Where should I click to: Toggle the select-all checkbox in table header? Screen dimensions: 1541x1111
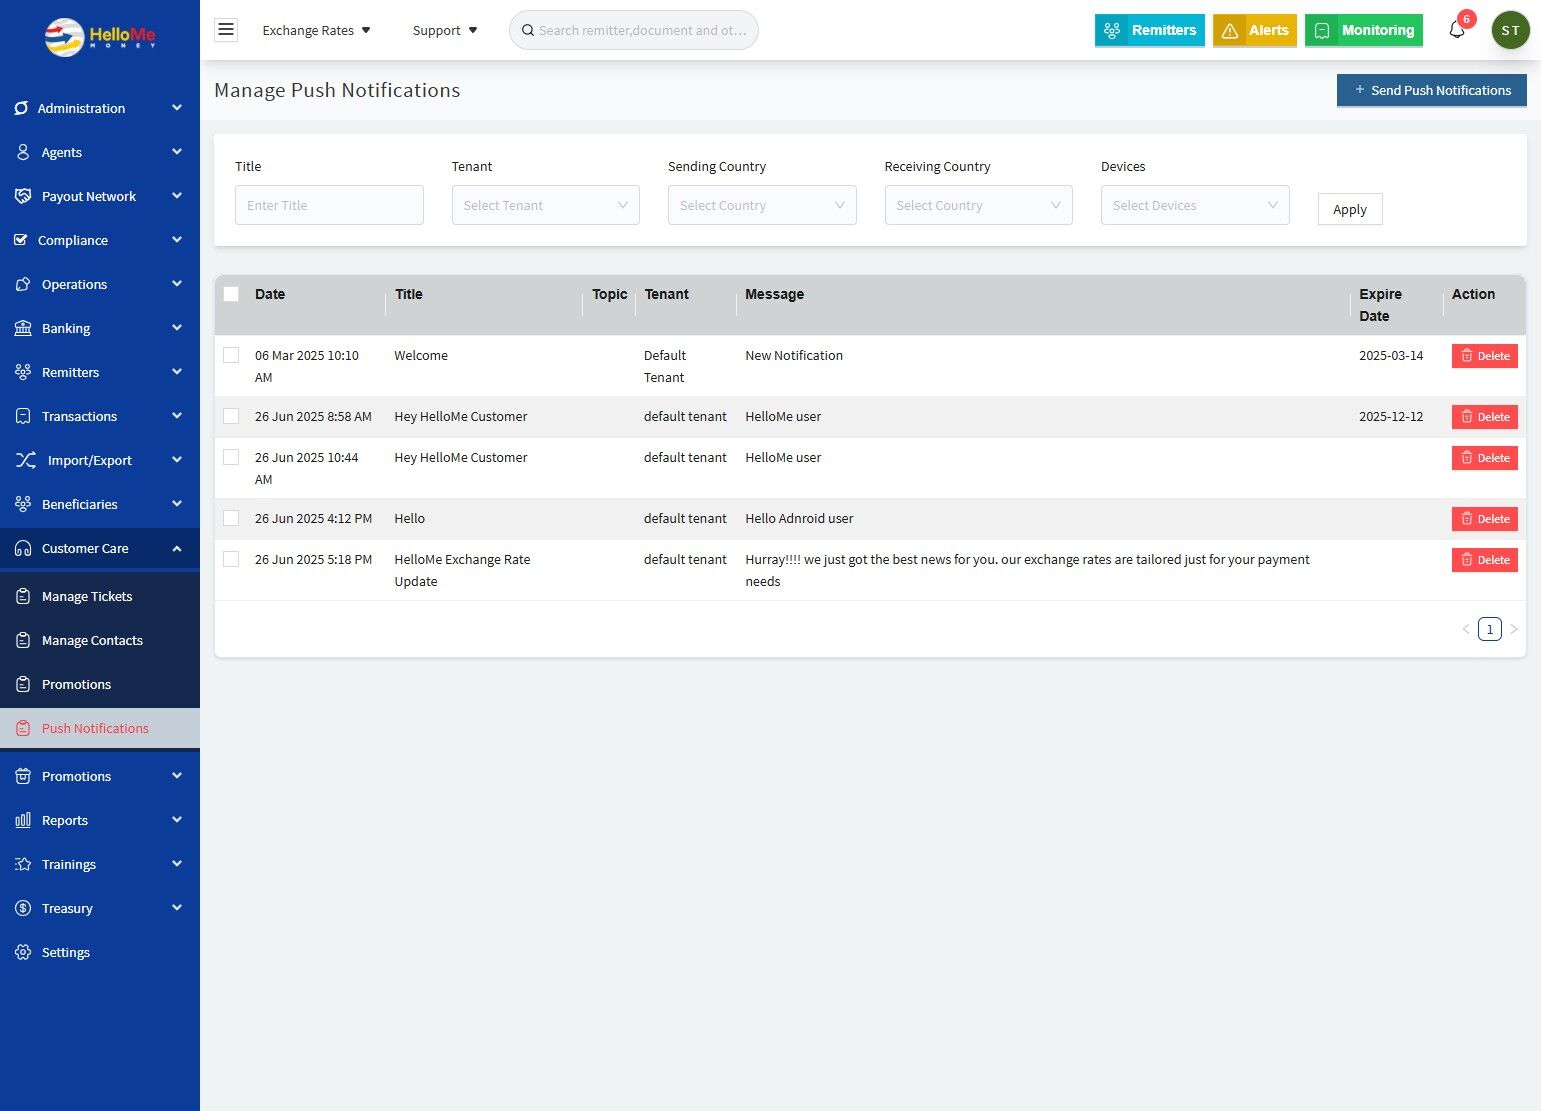click(231, 294)
